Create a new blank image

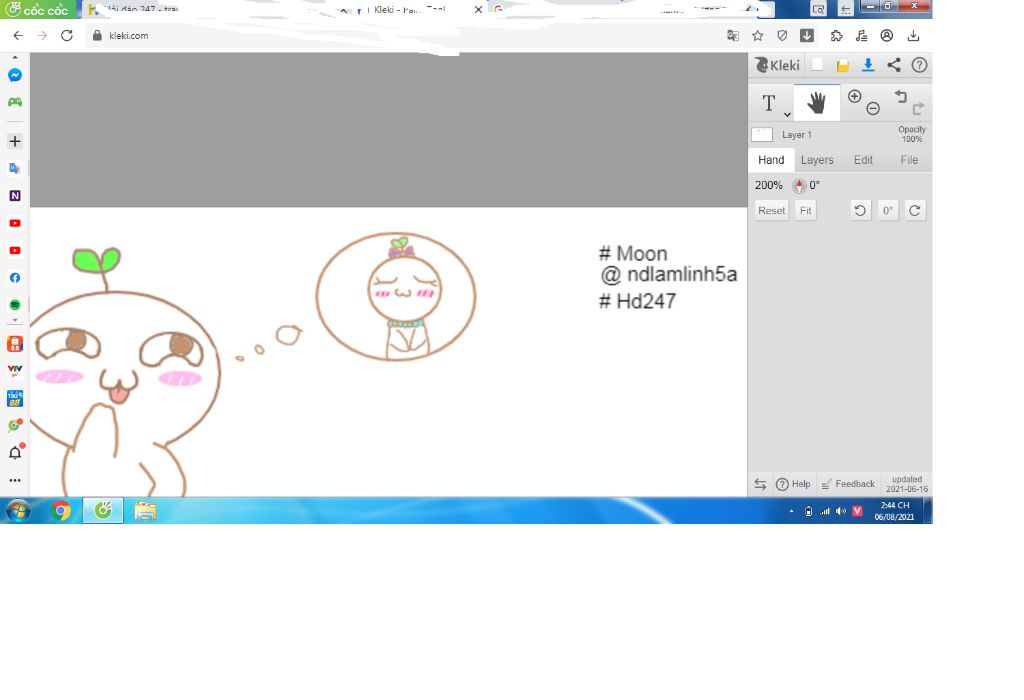817,65
